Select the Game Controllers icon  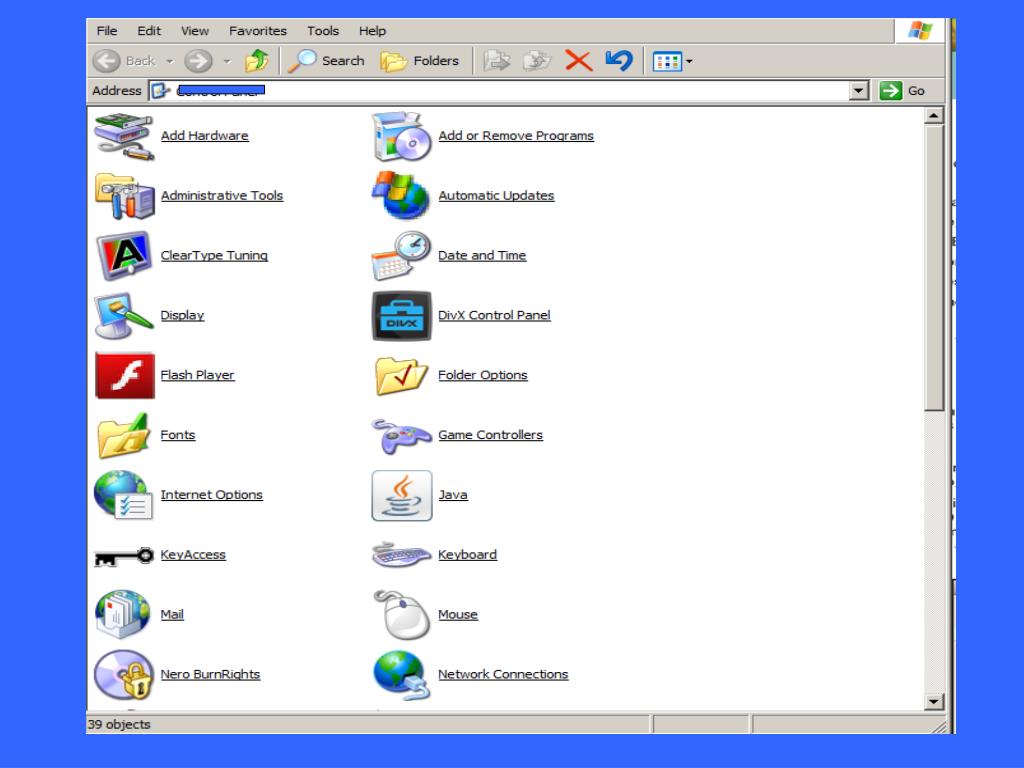click(x=402, y=436)
